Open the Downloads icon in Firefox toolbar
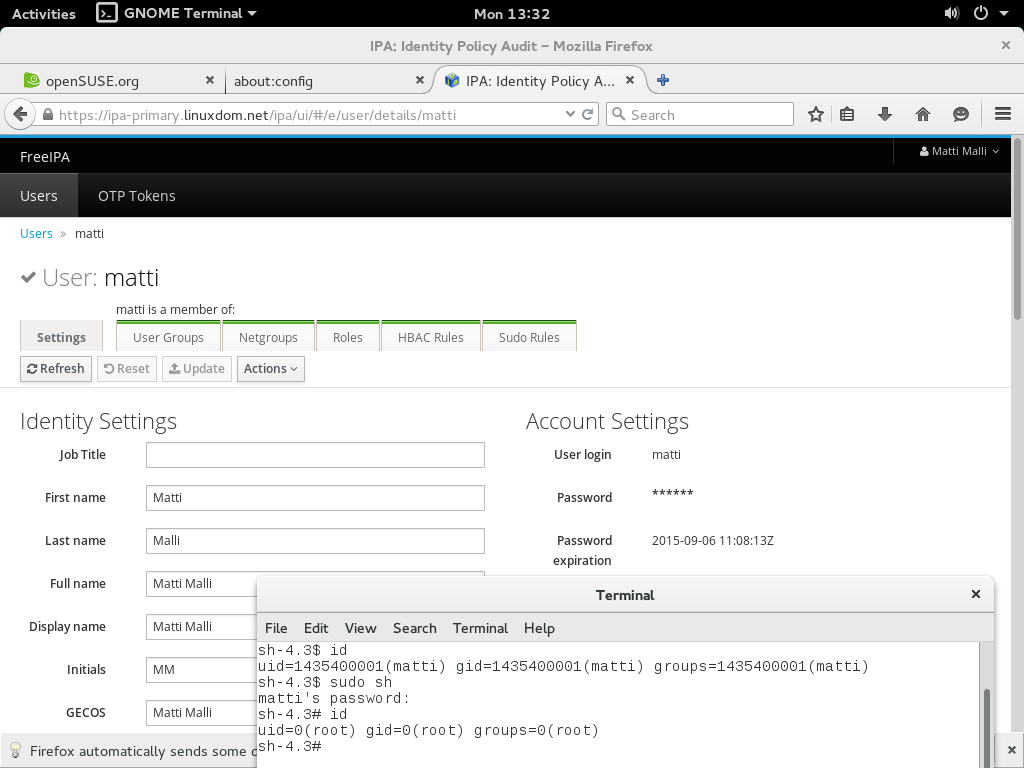 tap(884, 114)
